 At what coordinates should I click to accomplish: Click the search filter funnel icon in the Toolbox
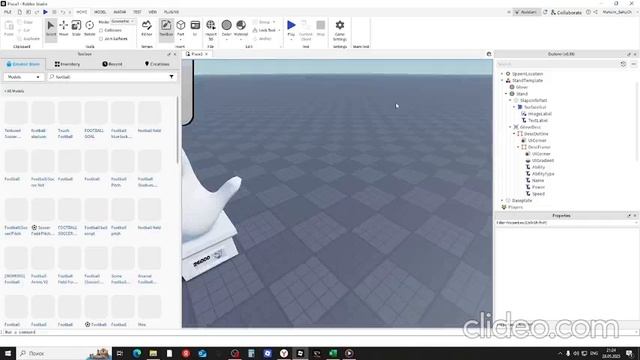pos(171,77)
